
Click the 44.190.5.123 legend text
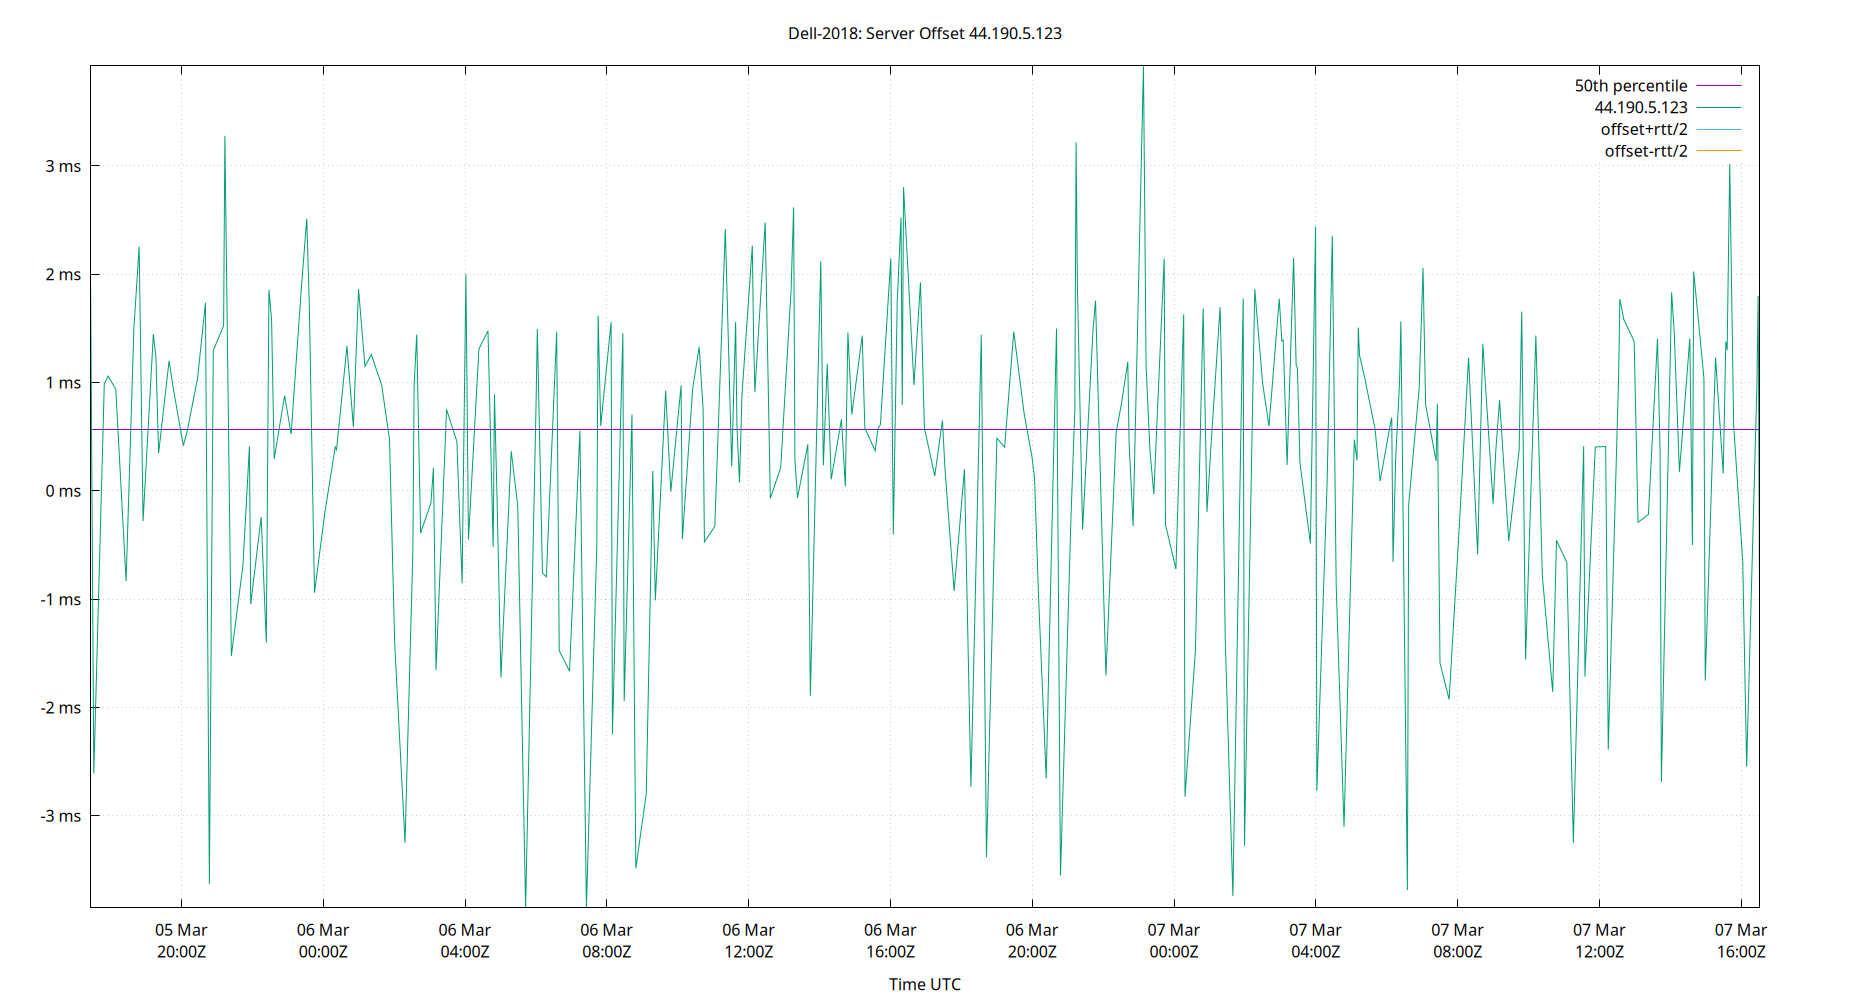tap(1640, 107)
